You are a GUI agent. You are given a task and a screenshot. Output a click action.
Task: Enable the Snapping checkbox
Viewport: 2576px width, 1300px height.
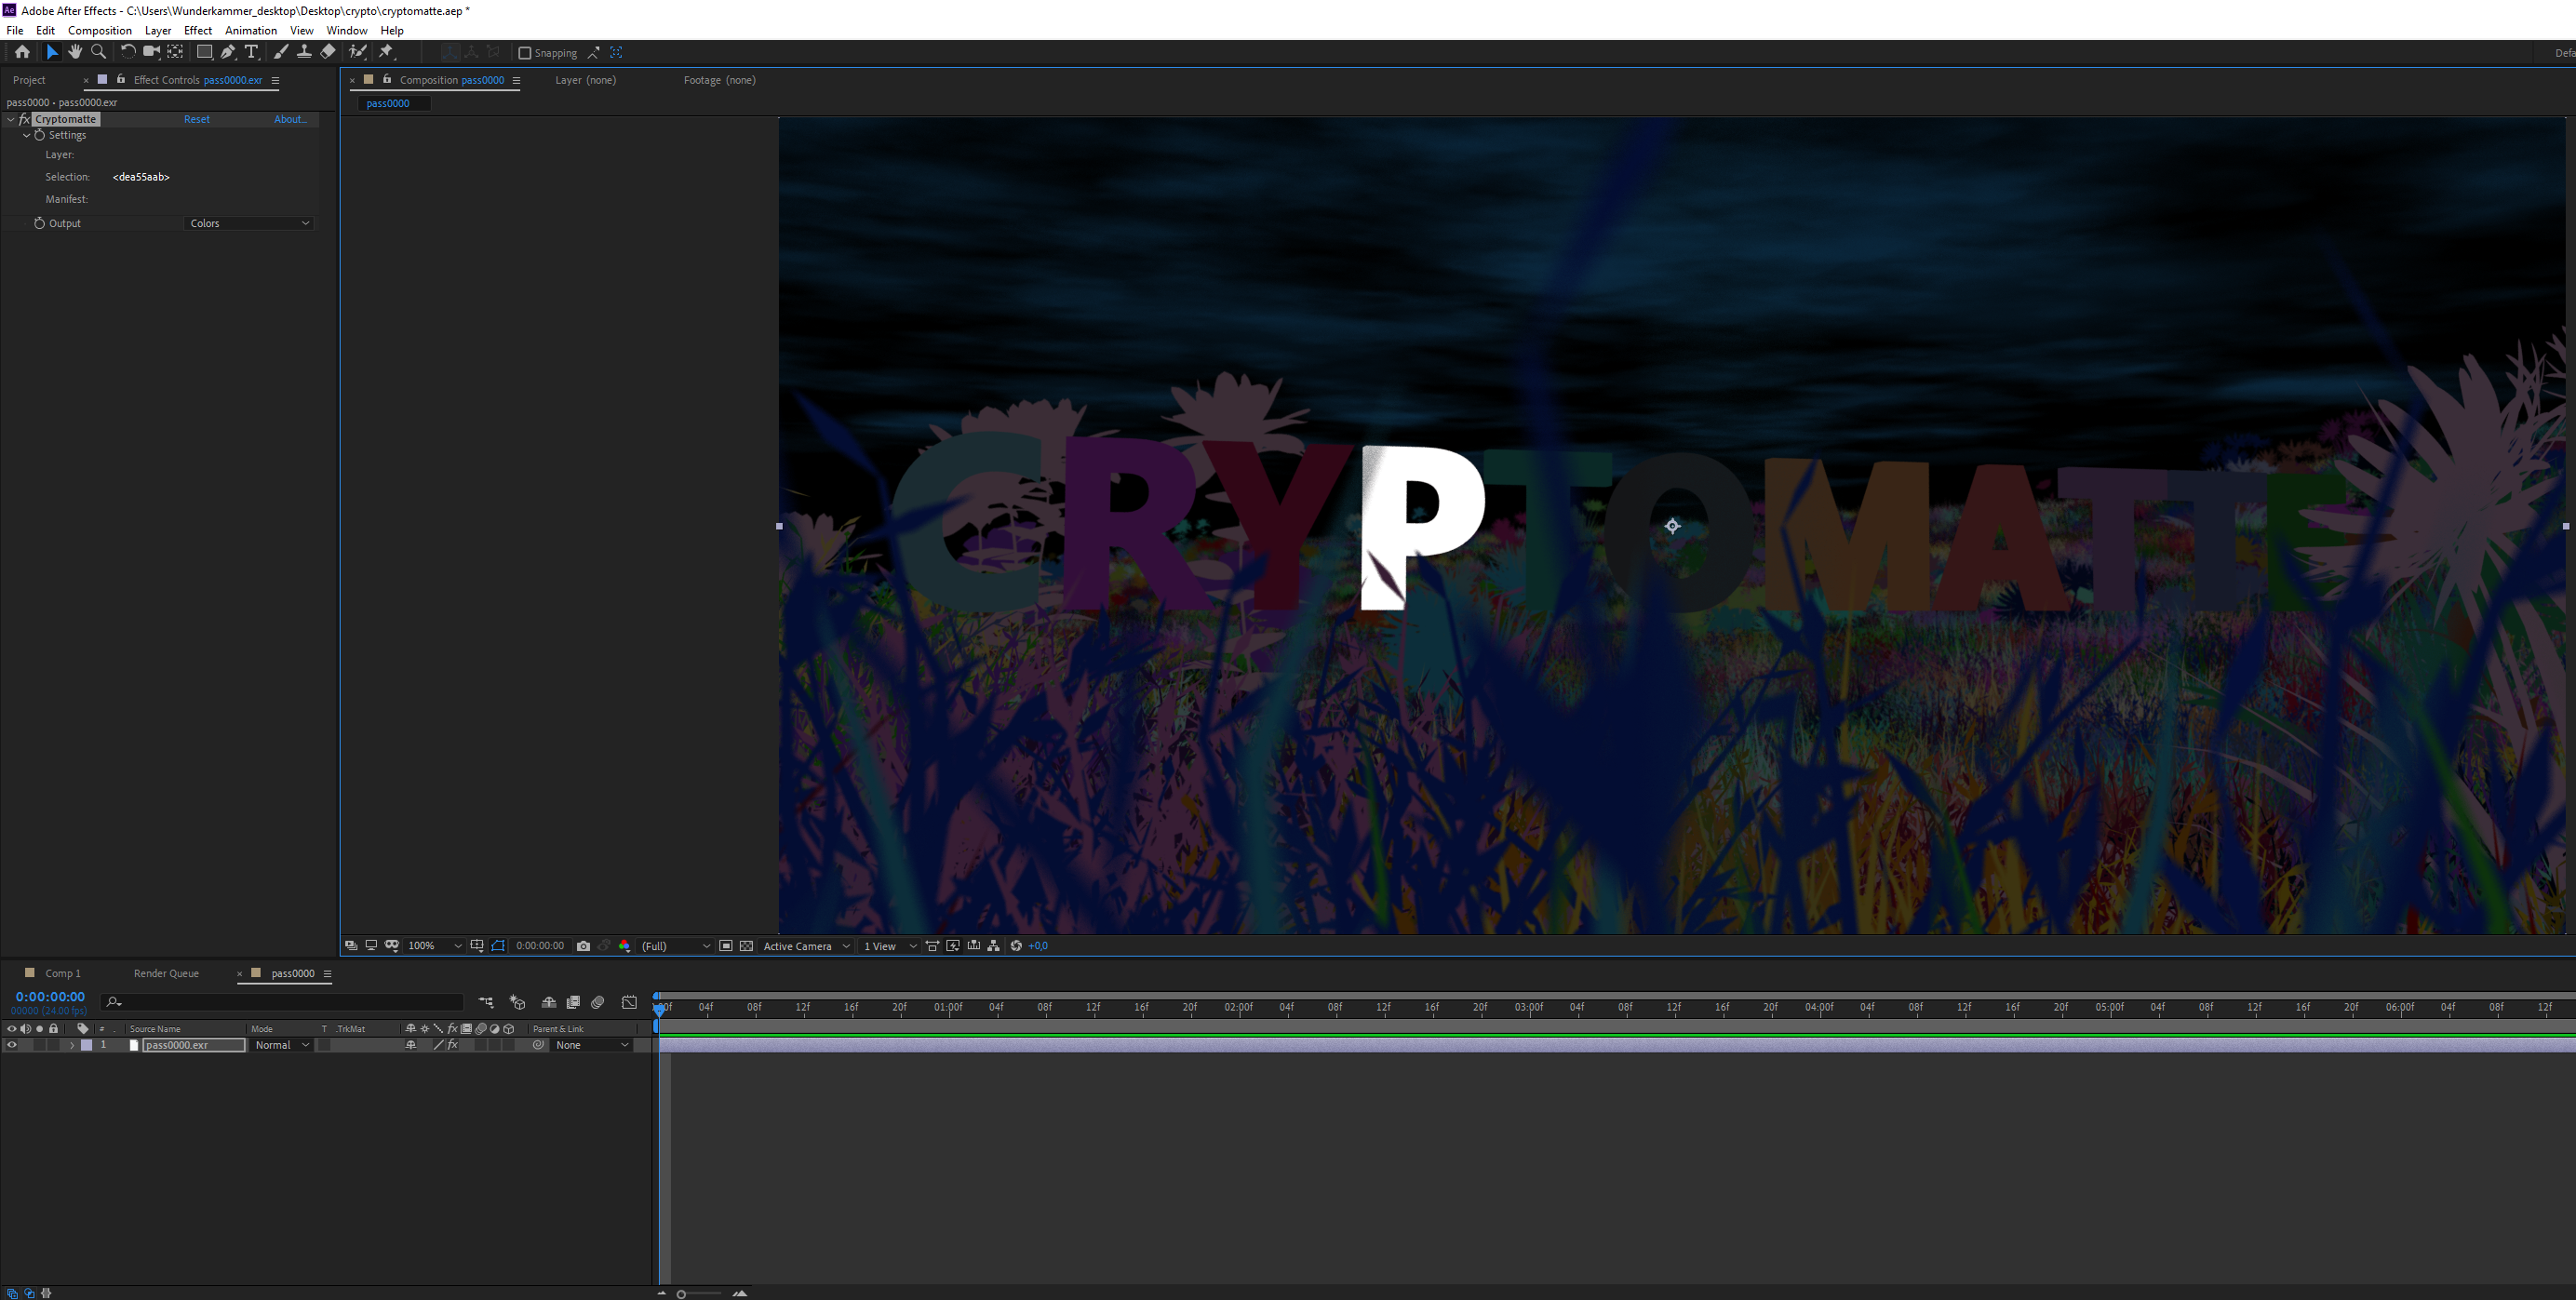(524, 53)
